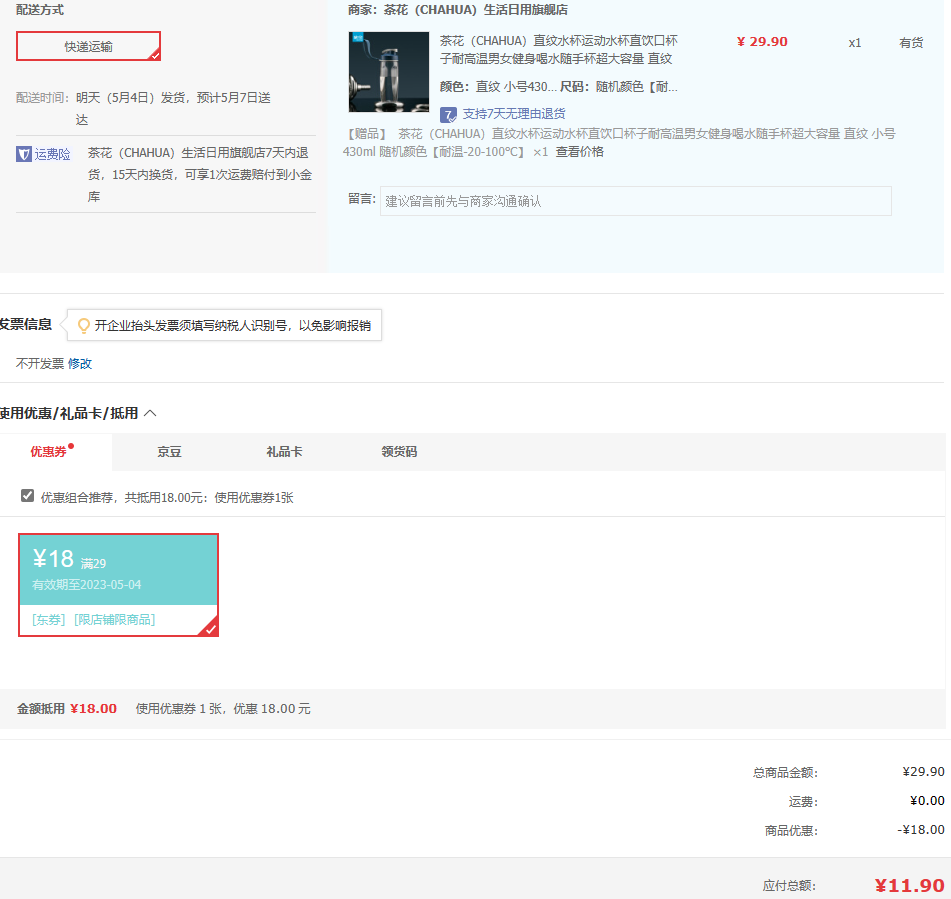Click the -¥18.00 商品优惠 discount value
Image resolution: width=951 pixels, height=899 pixels.
point(921,829)
